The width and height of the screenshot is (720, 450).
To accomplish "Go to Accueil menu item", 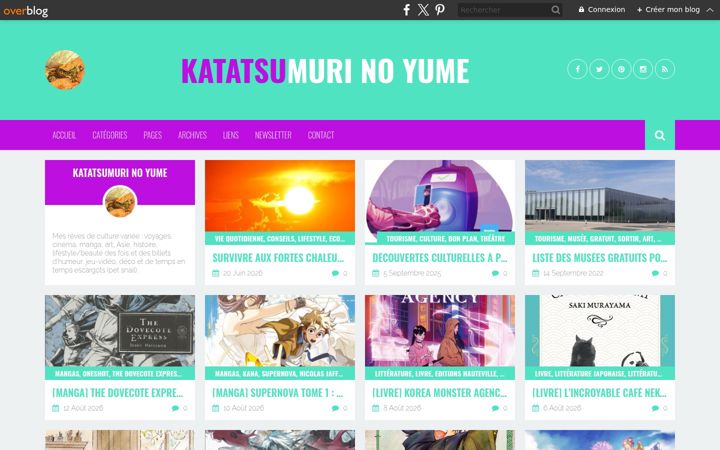I will click(64, 135).
